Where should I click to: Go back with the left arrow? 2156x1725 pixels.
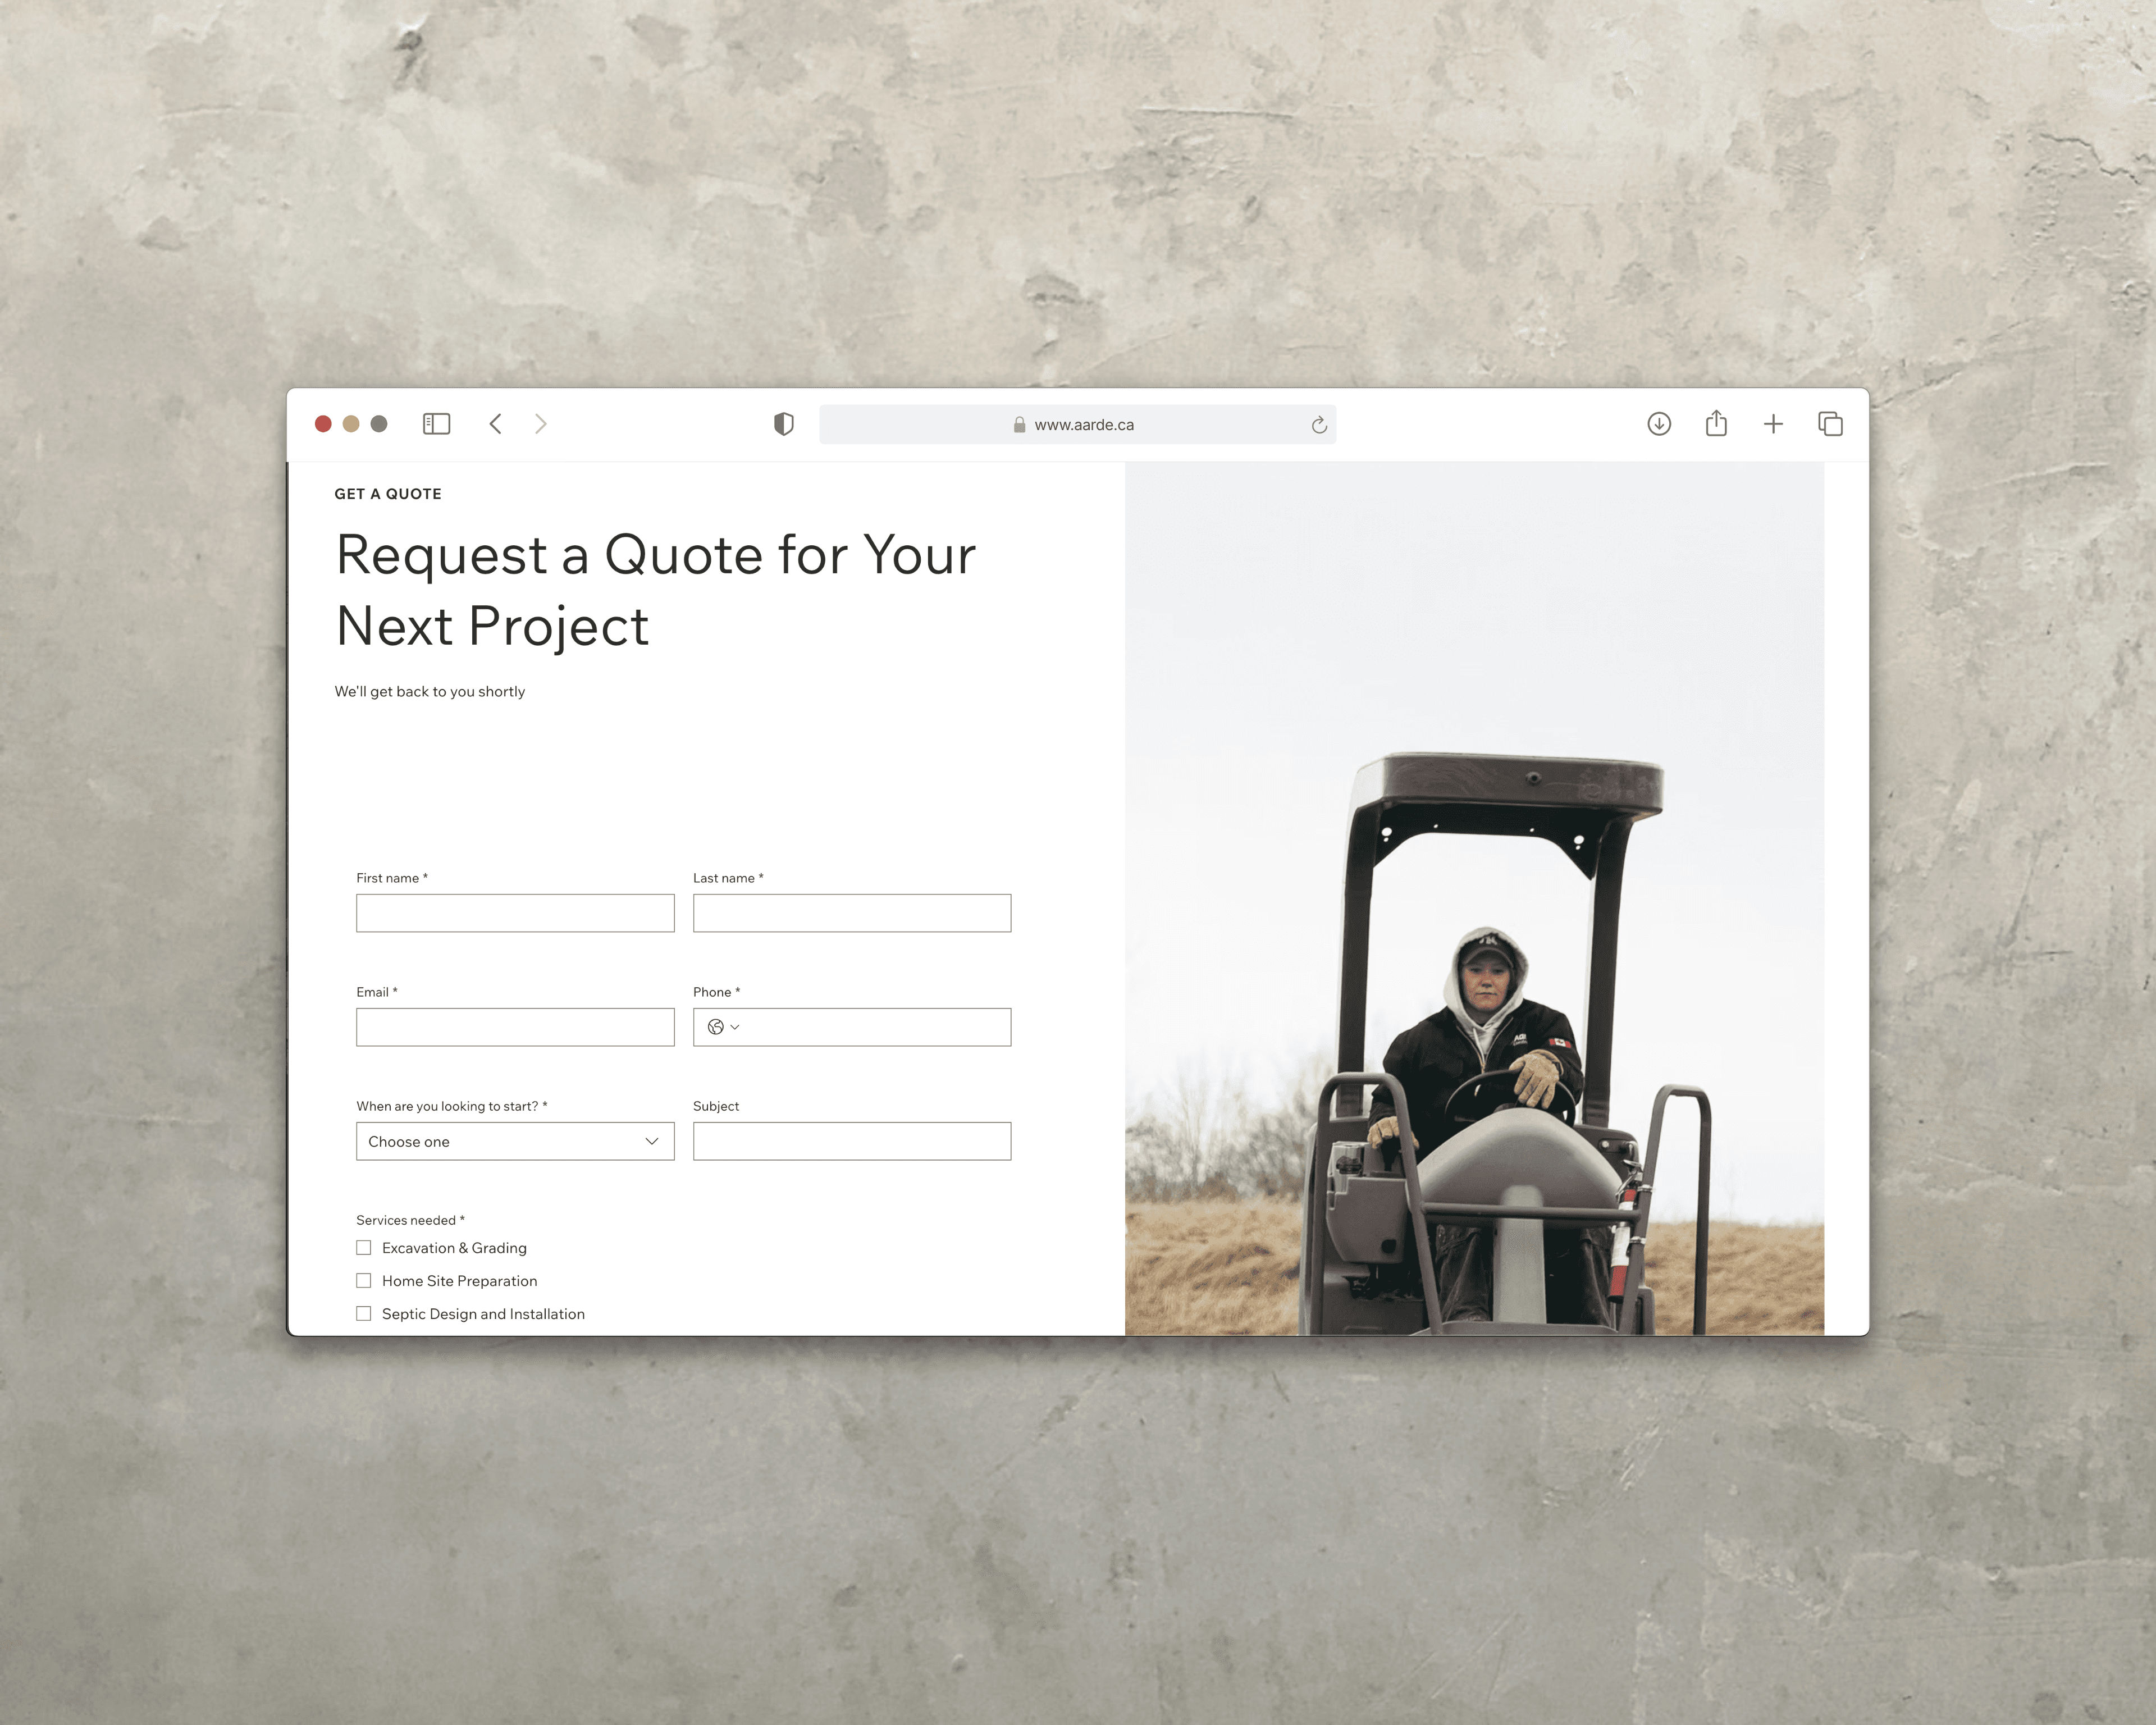[x=495, y=424]
